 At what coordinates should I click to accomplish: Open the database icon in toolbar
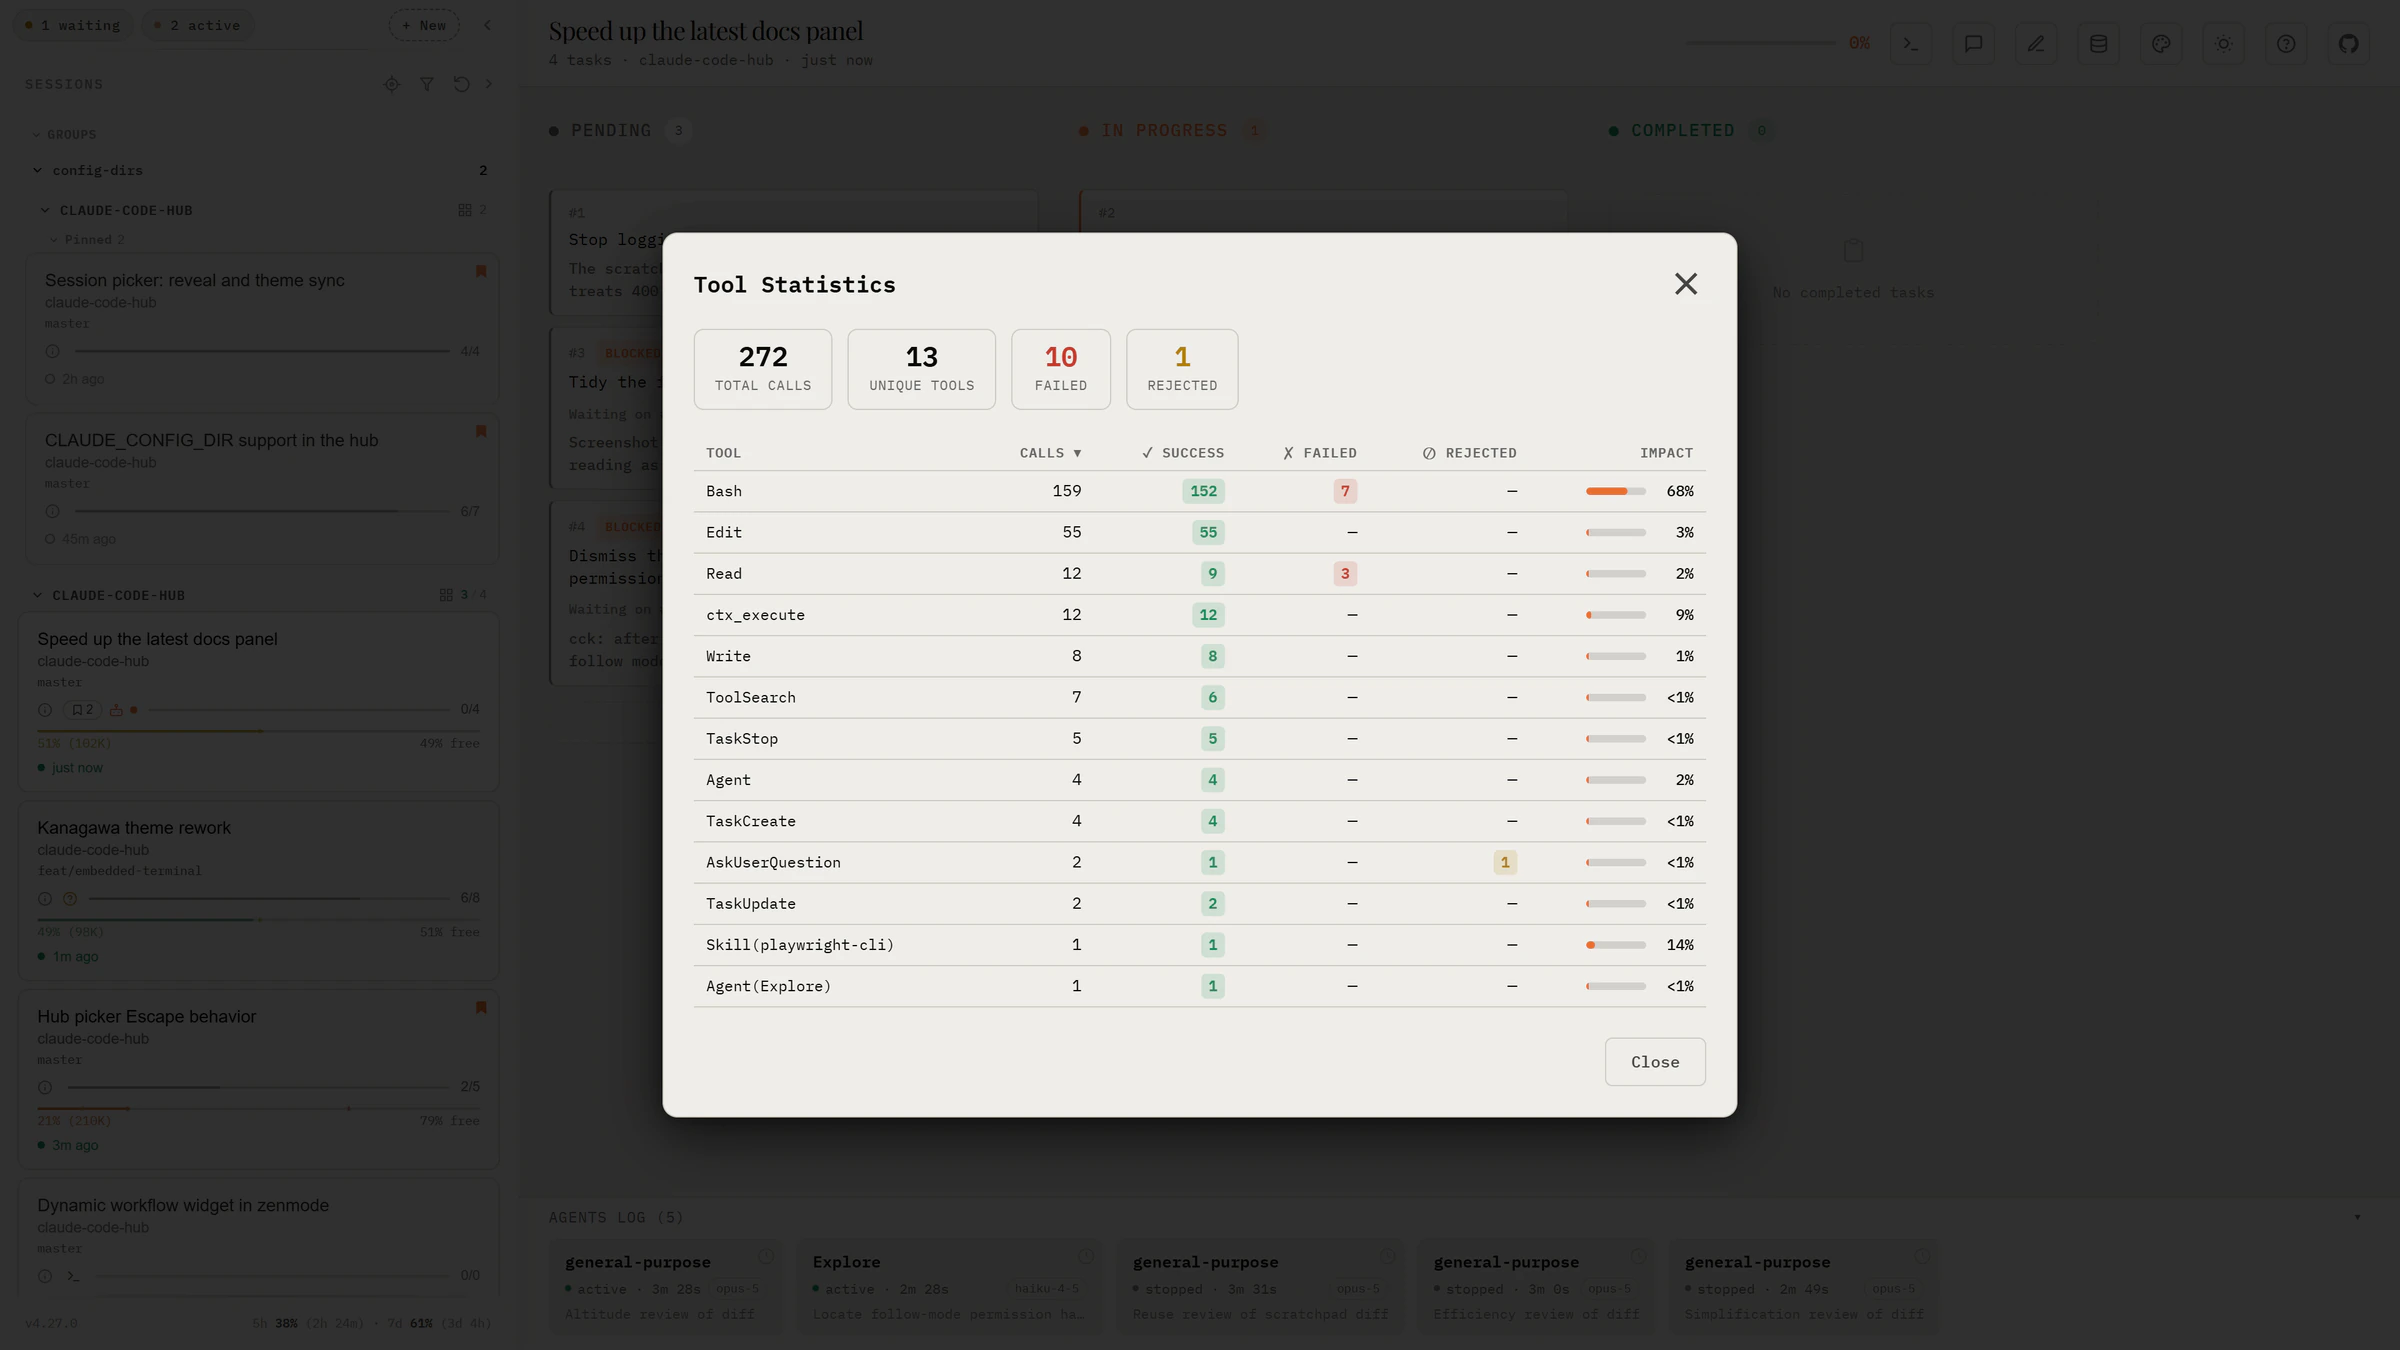[x=2098, y=44]
